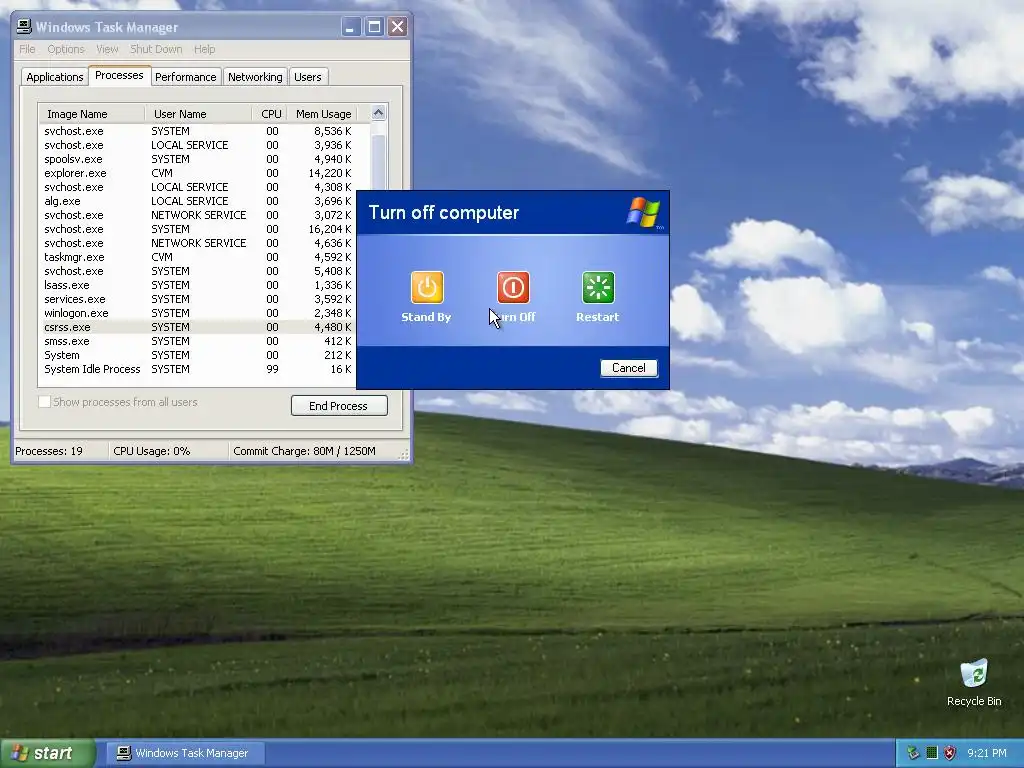Select the alg.exe process row
The image size is (1024, 768).
coord(198,201)
